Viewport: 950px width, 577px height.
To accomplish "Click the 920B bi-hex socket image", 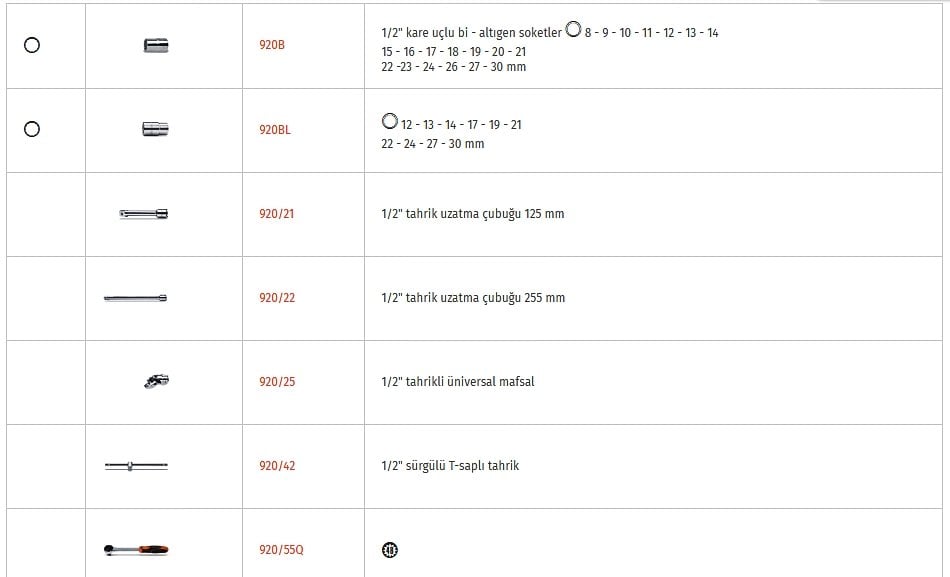I will [x=156, y=45].
